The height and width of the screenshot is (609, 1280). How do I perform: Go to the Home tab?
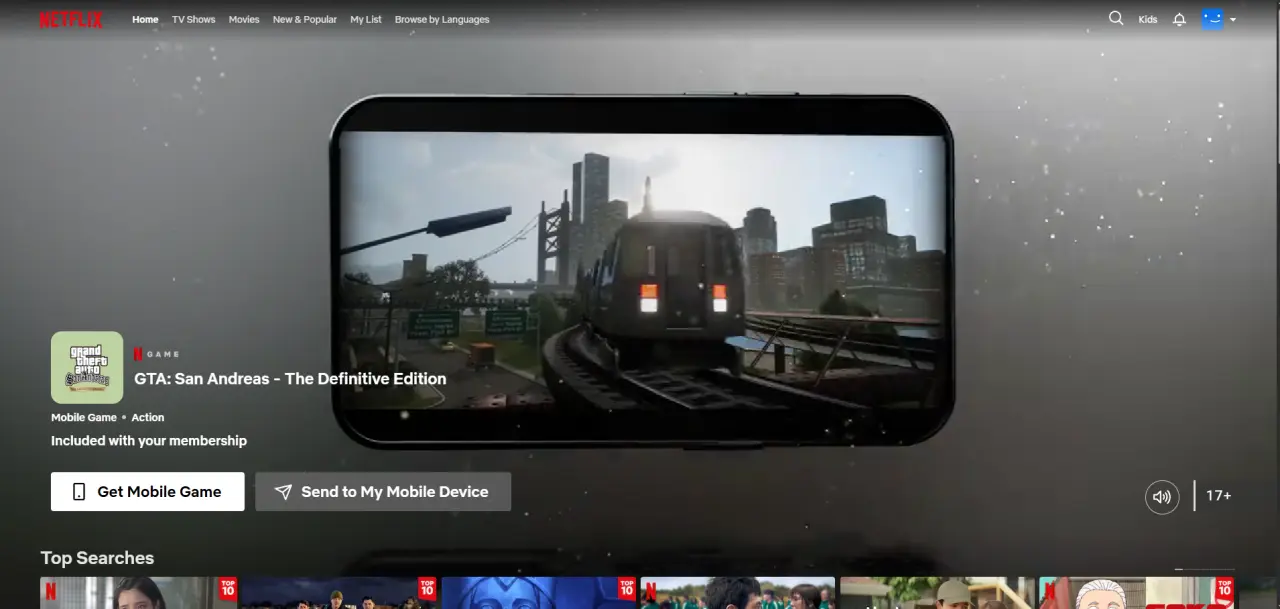coord(145,19)
